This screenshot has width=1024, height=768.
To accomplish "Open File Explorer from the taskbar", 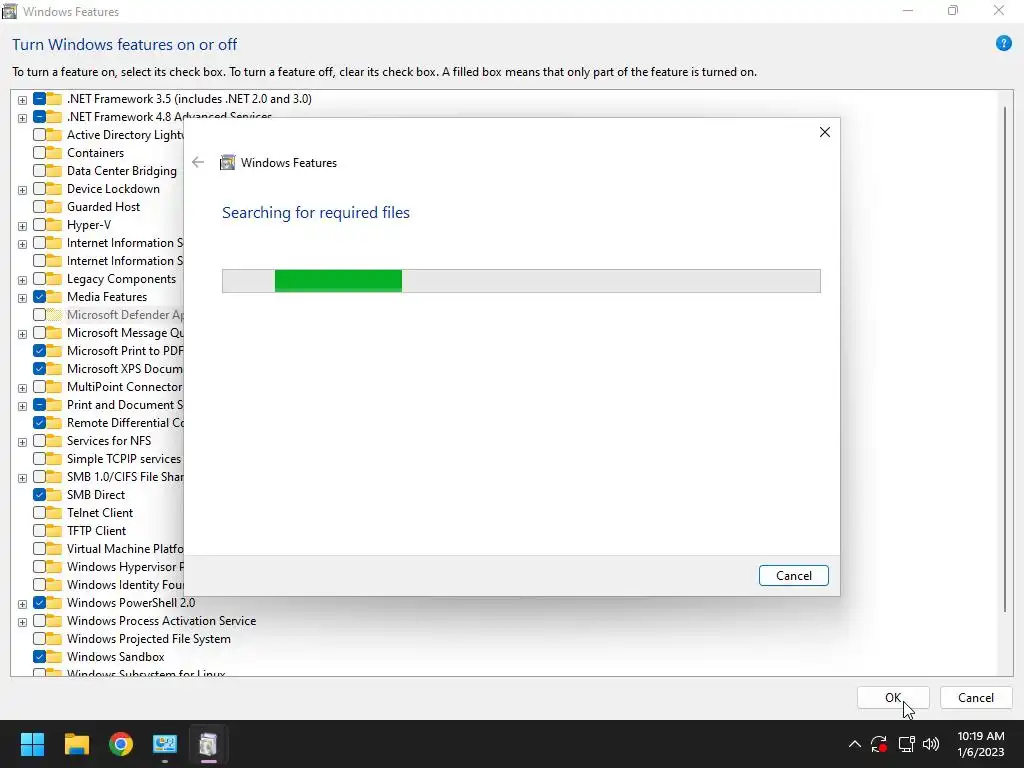I will point(76,744).
